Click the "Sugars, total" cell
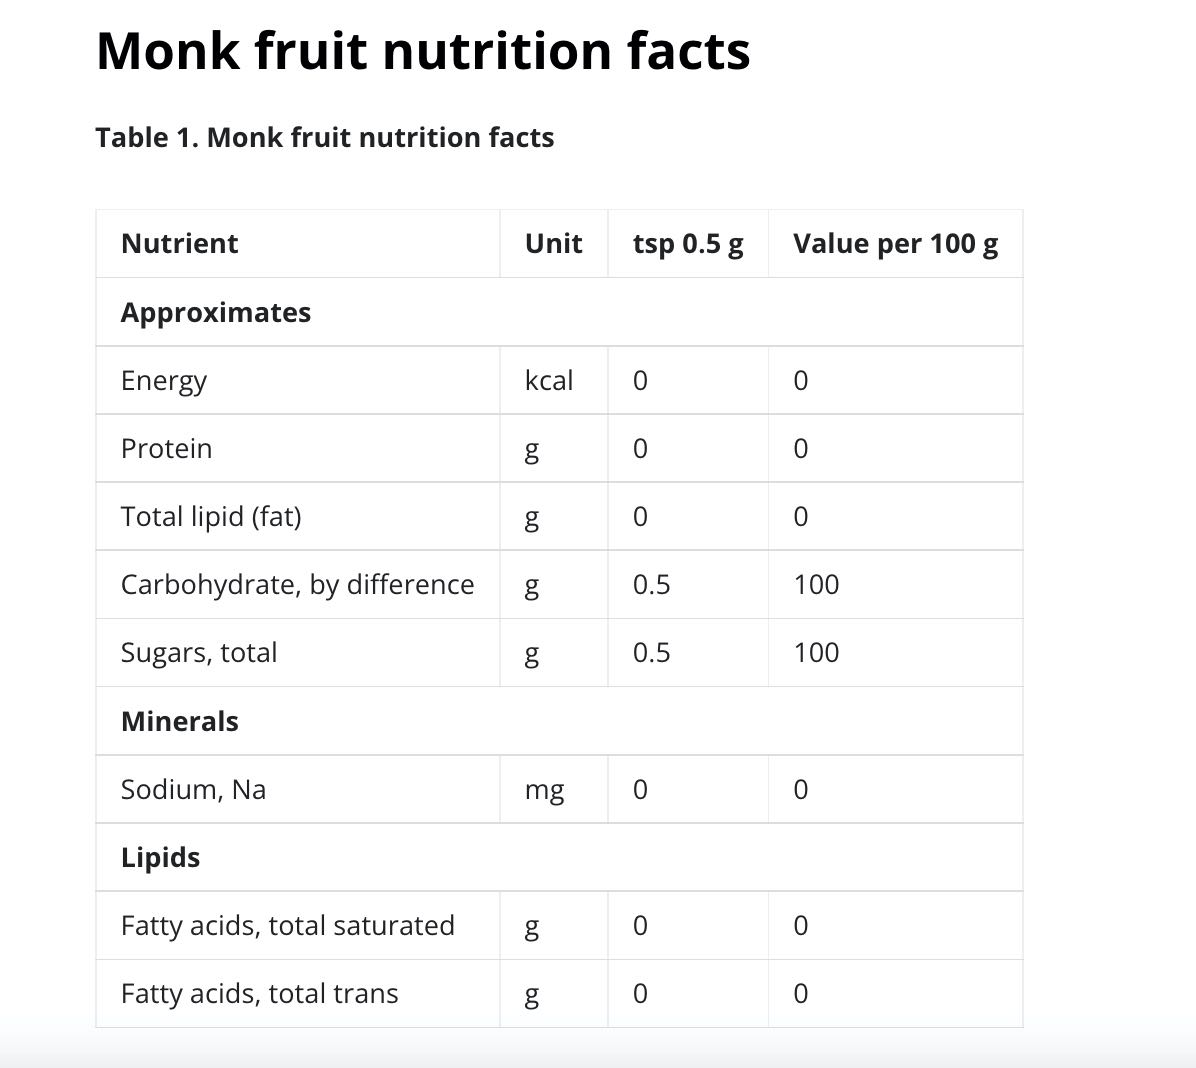The image size is (1196, 1068). pyautogui.click(x=199, y=653)
